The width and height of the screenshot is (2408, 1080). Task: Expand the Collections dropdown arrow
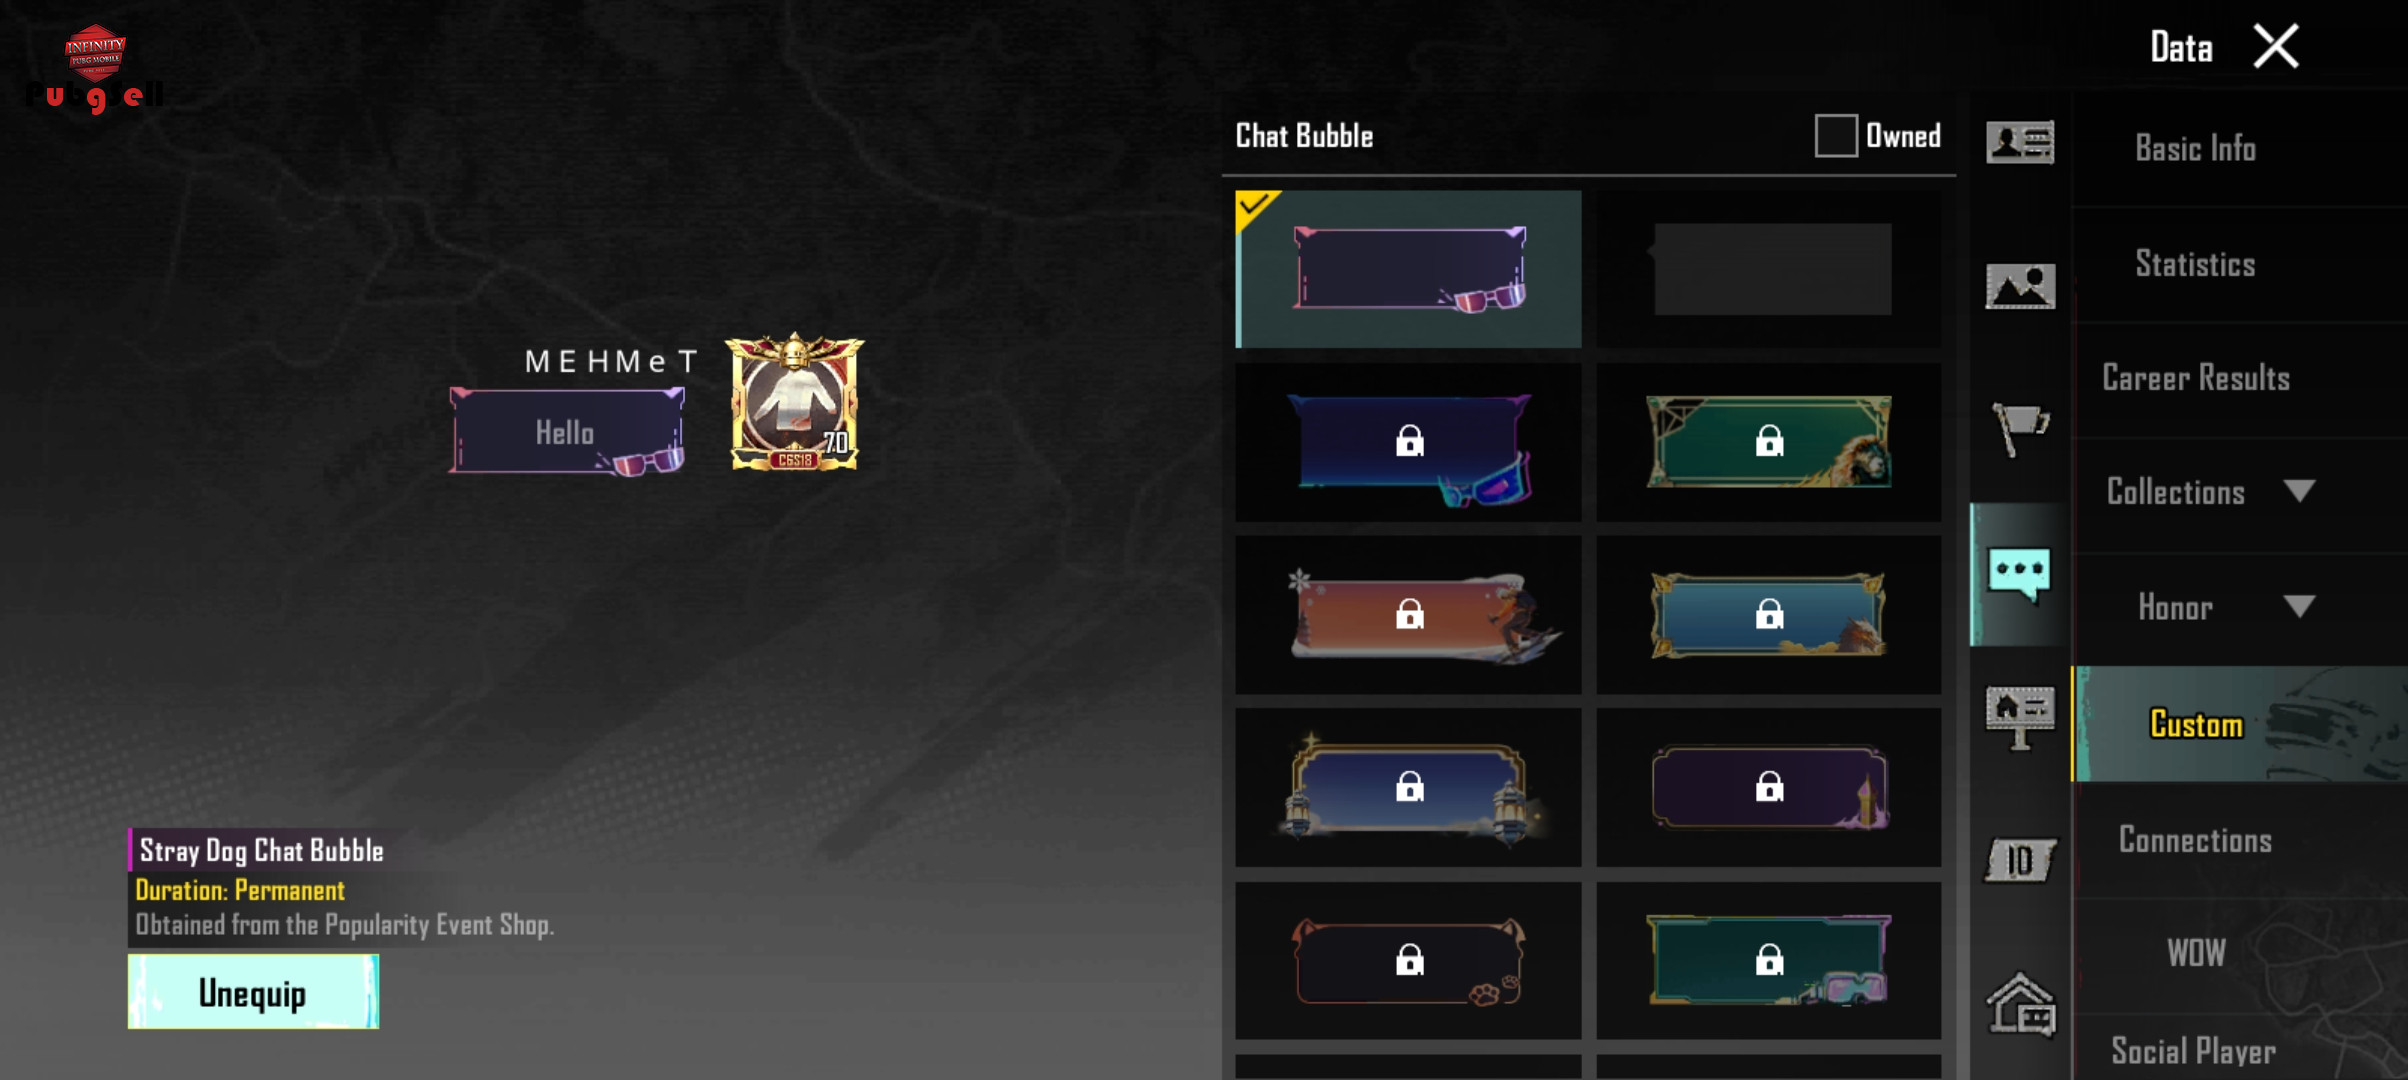[x=2299, y=491]
